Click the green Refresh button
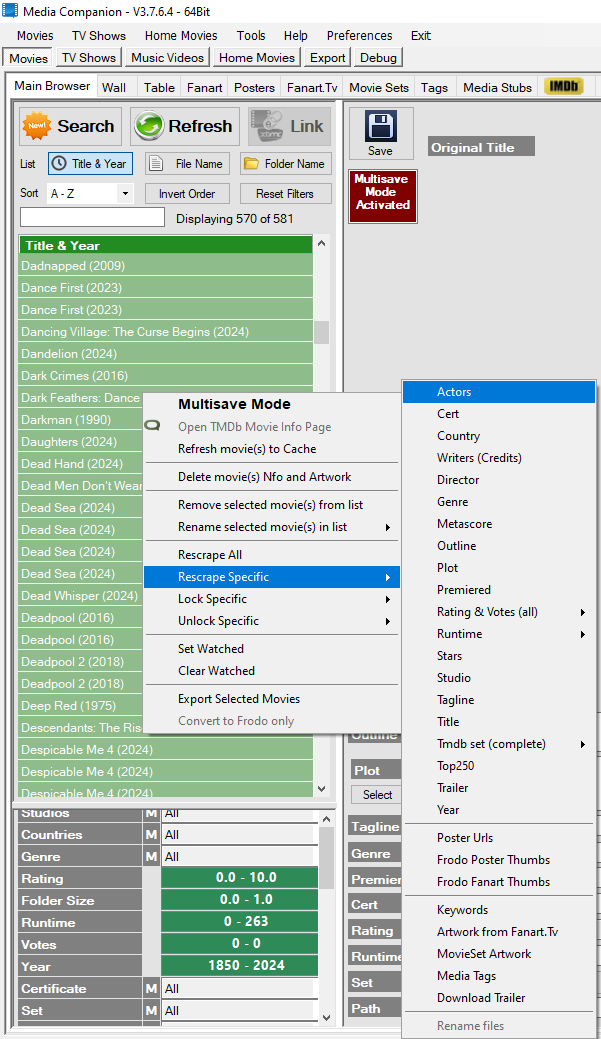The width and height of the screenshot is (601, 1039). point(185,126)
